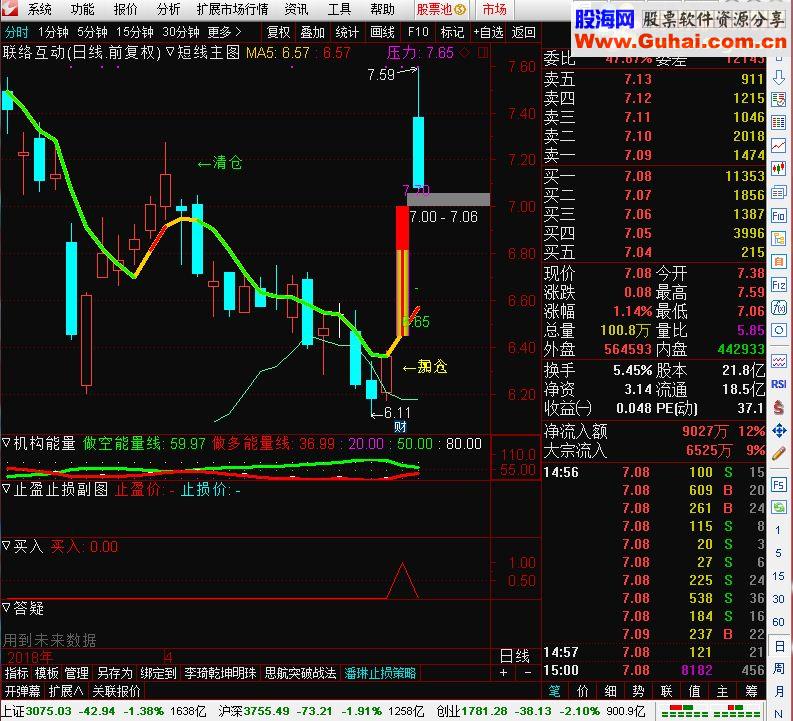Select the line trend chart icon in sidebar
The width and height of the screenshot is (793, 721).
pos(779,146)
